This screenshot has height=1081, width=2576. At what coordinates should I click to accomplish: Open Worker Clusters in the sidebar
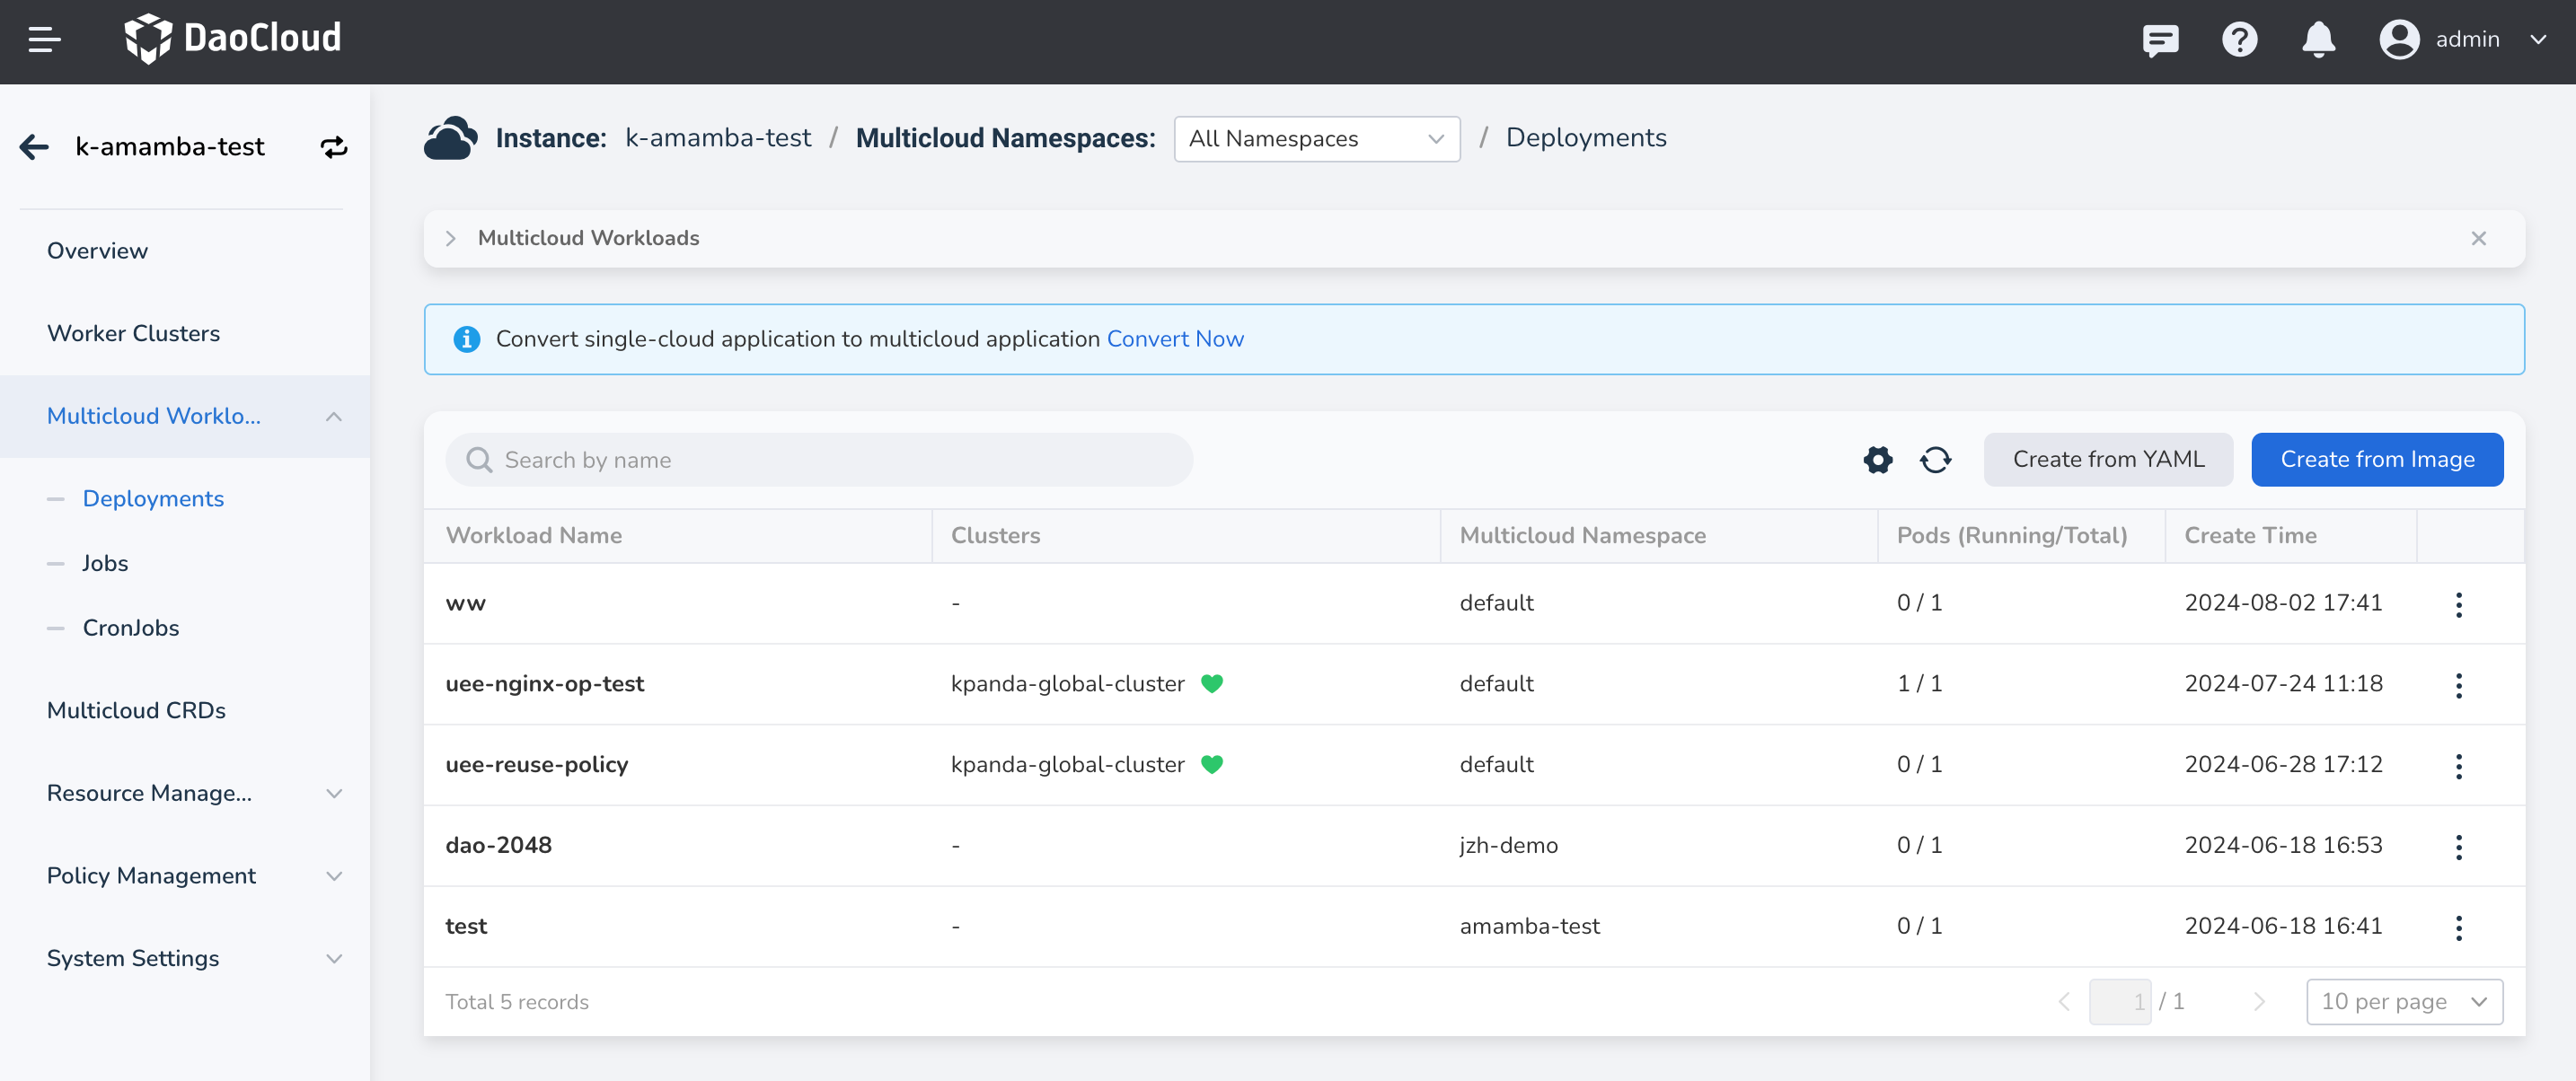133,333
